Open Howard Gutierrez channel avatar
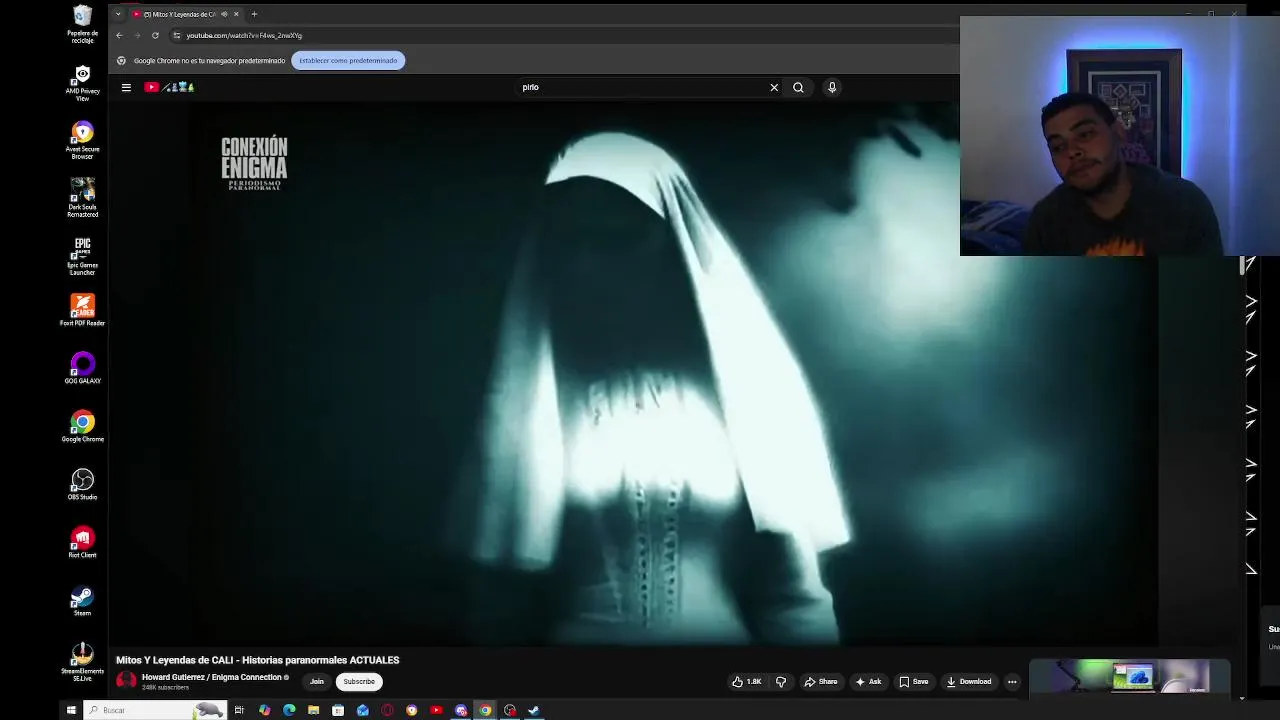 click(x=126, y=681)
